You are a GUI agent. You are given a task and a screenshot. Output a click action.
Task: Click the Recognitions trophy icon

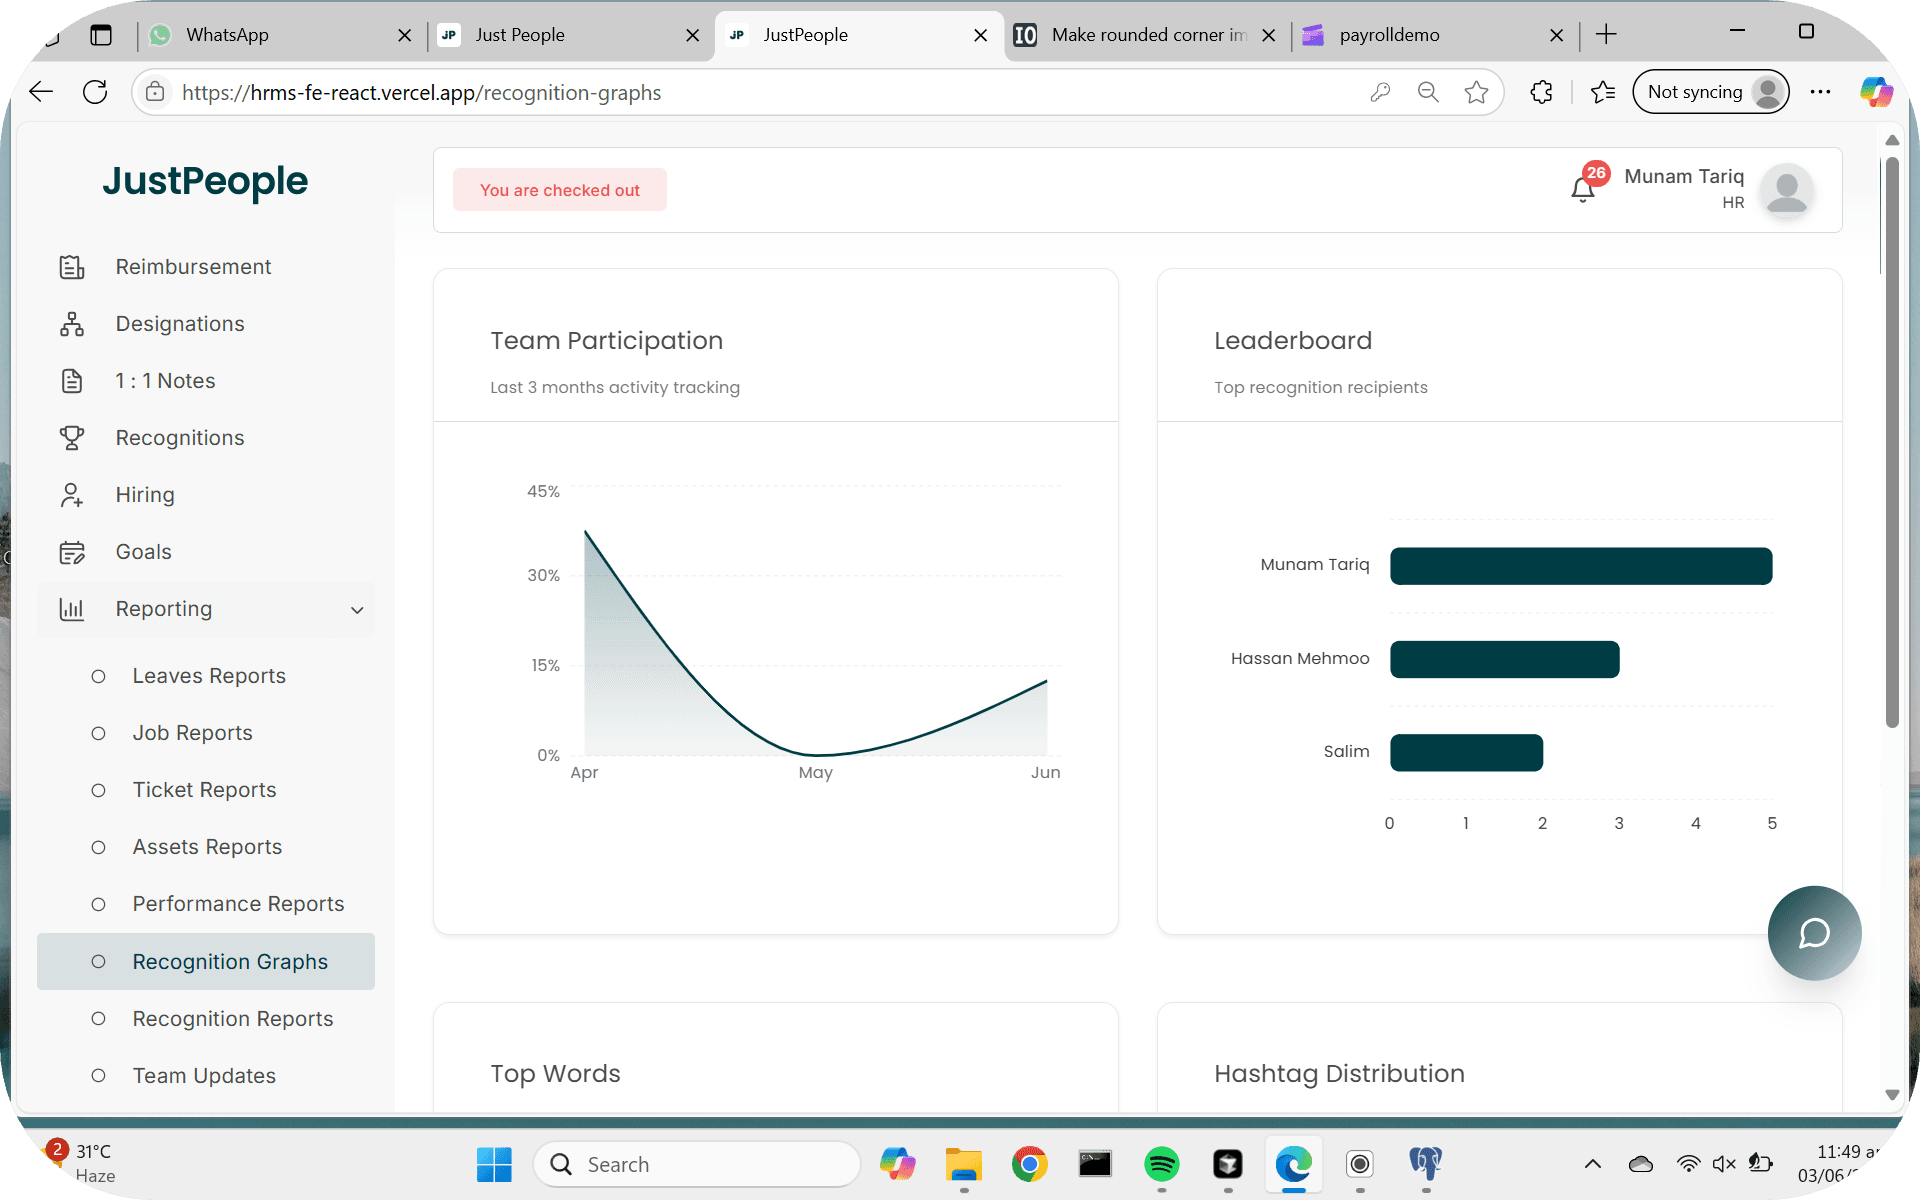(72, 438)
